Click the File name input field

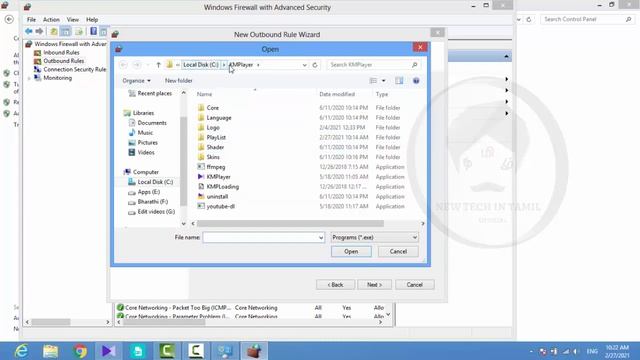(260, 238)
